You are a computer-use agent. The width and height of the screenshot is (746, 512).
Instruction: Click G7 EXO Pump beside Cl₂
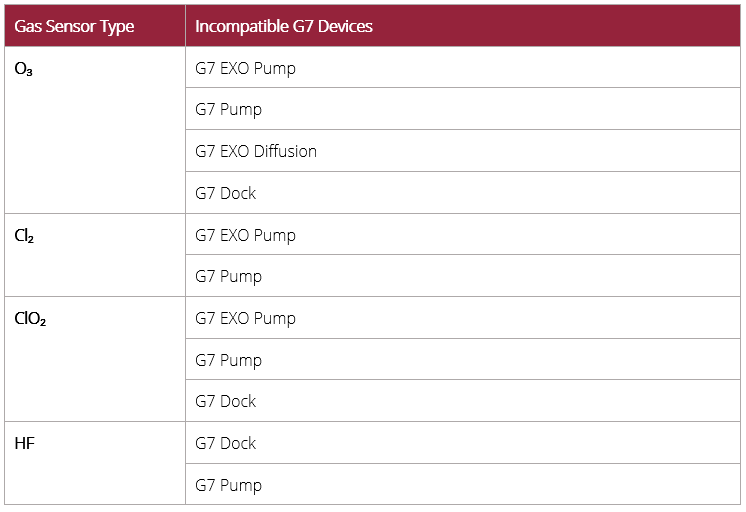[x=245, y=236]
